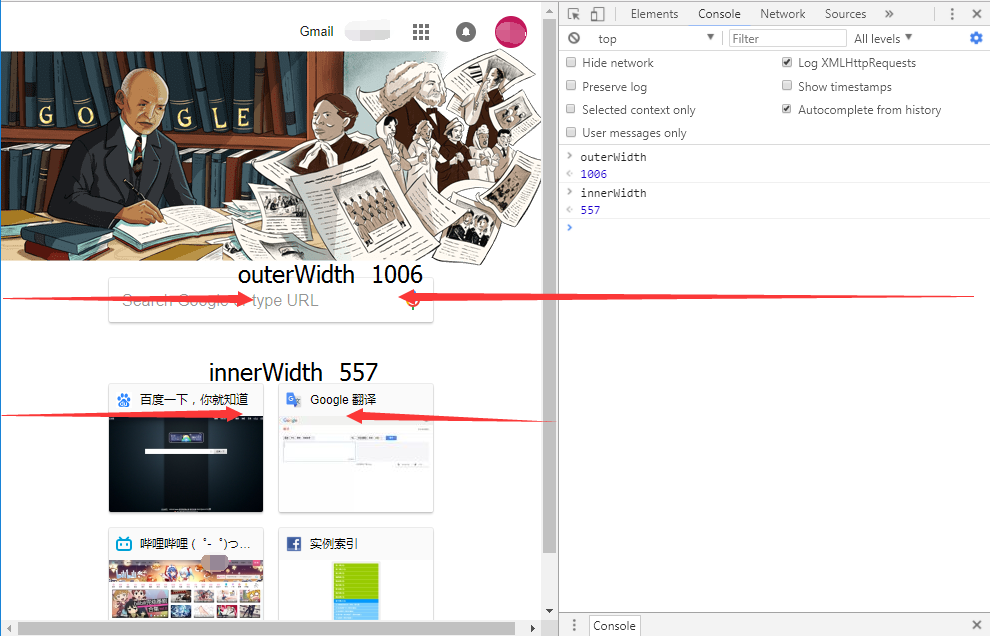Open the Google 翻译 tile title
Viewport: 990px width, 636px height.
click(x=343, y=400)
